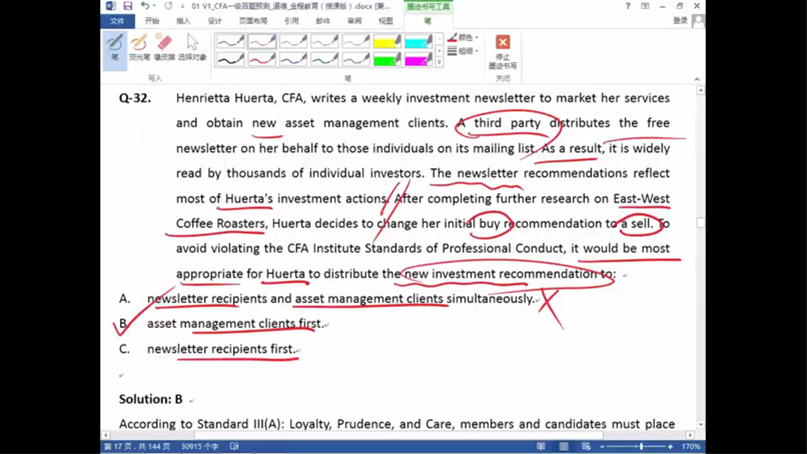Choose the yellow highlighter pen swatch

click(386, 41)
